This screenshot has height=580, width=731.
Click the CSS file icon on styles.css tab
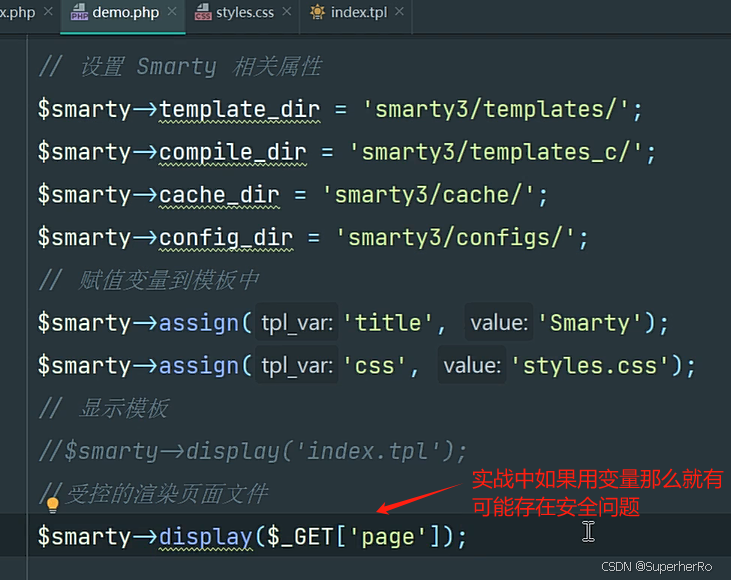pos(203,12)
